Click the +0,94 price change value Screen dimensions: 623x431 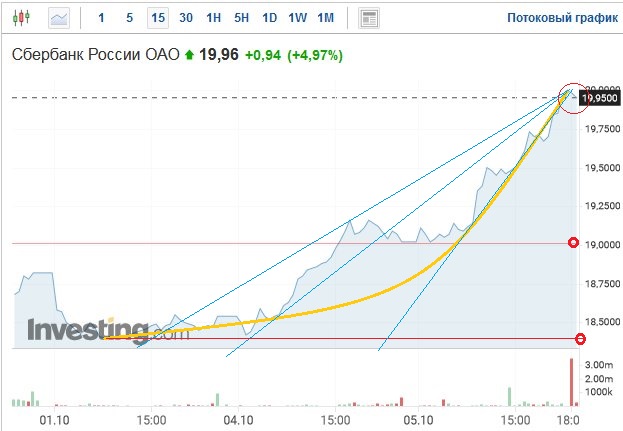[263, 55]
